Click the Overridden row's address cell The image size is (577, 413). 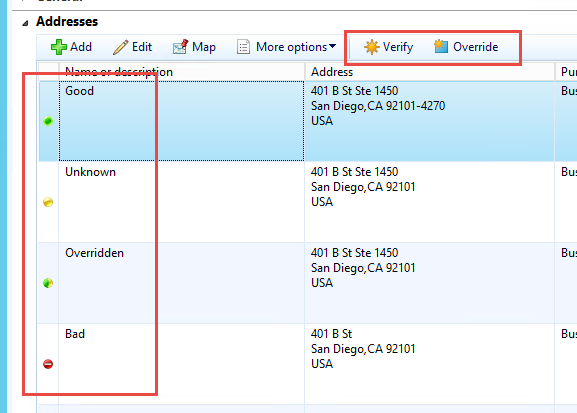(x=429, y=283)
